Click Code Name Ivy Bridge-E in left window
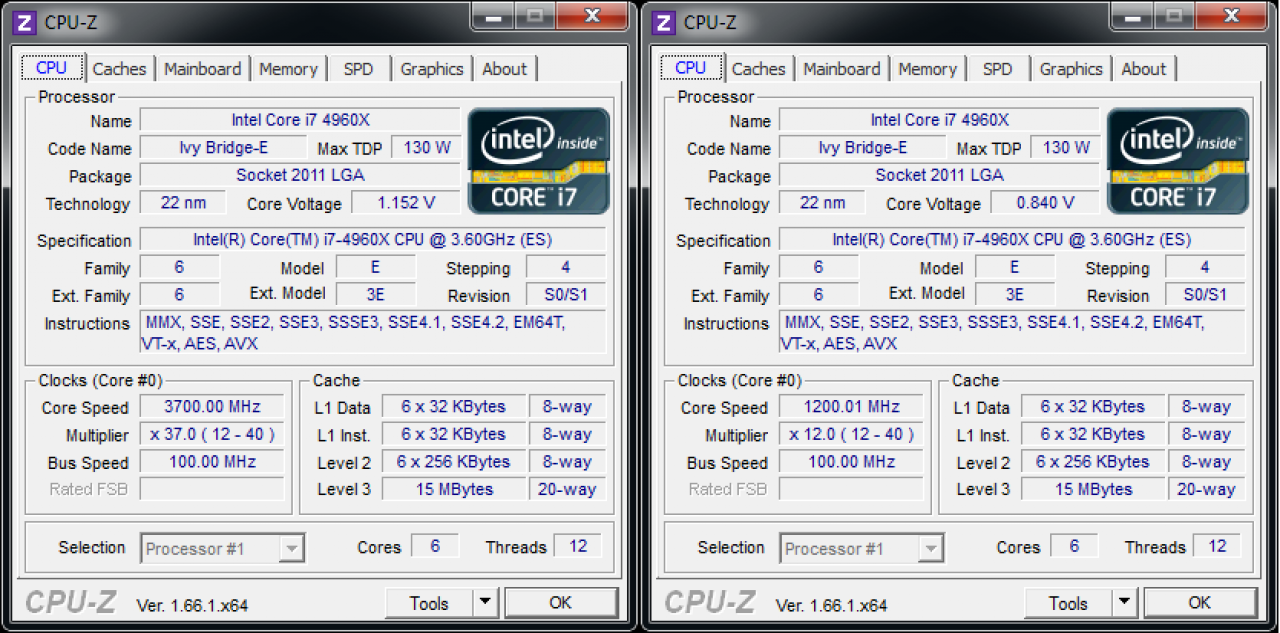1280x633 pixels. [223, 148]
